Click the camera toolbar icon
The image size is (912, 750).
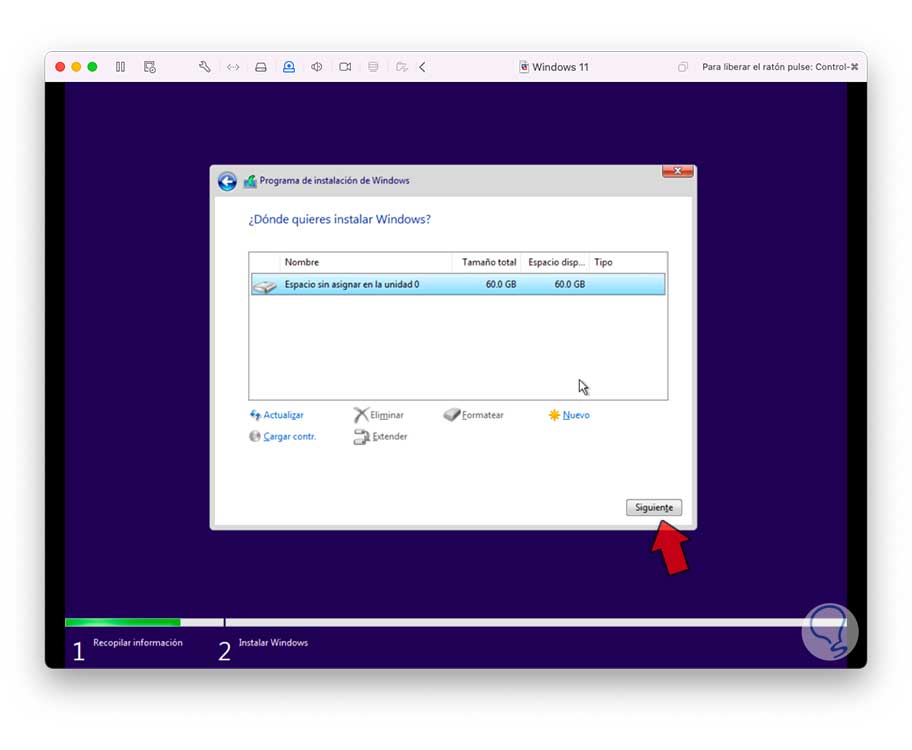(345, 67)
